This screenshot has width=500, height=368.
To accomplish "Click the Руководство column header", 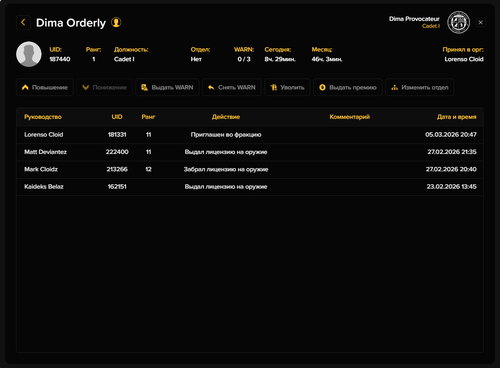I will point(43,117).
